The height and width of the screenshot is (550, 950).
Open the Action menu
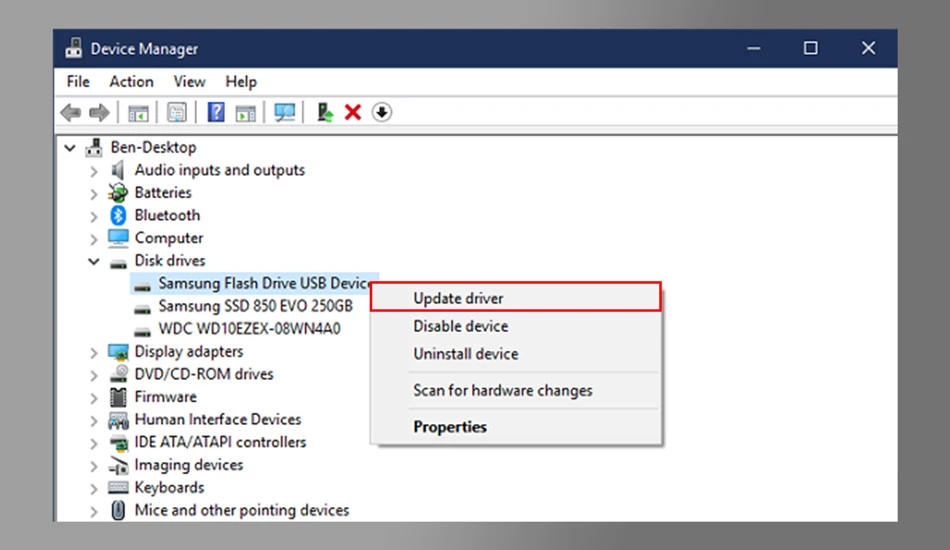[131, 81]
